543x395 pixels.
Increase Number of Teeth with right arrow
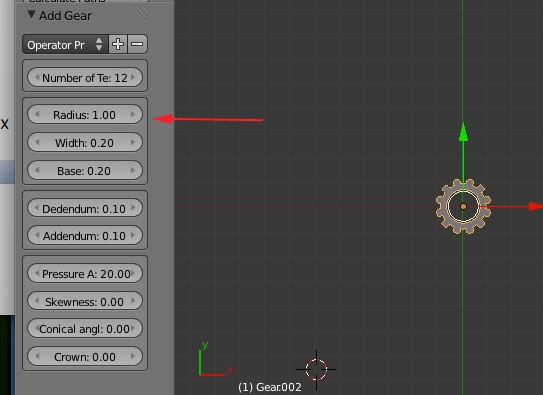pyautogui.click(x=133, y=78)
